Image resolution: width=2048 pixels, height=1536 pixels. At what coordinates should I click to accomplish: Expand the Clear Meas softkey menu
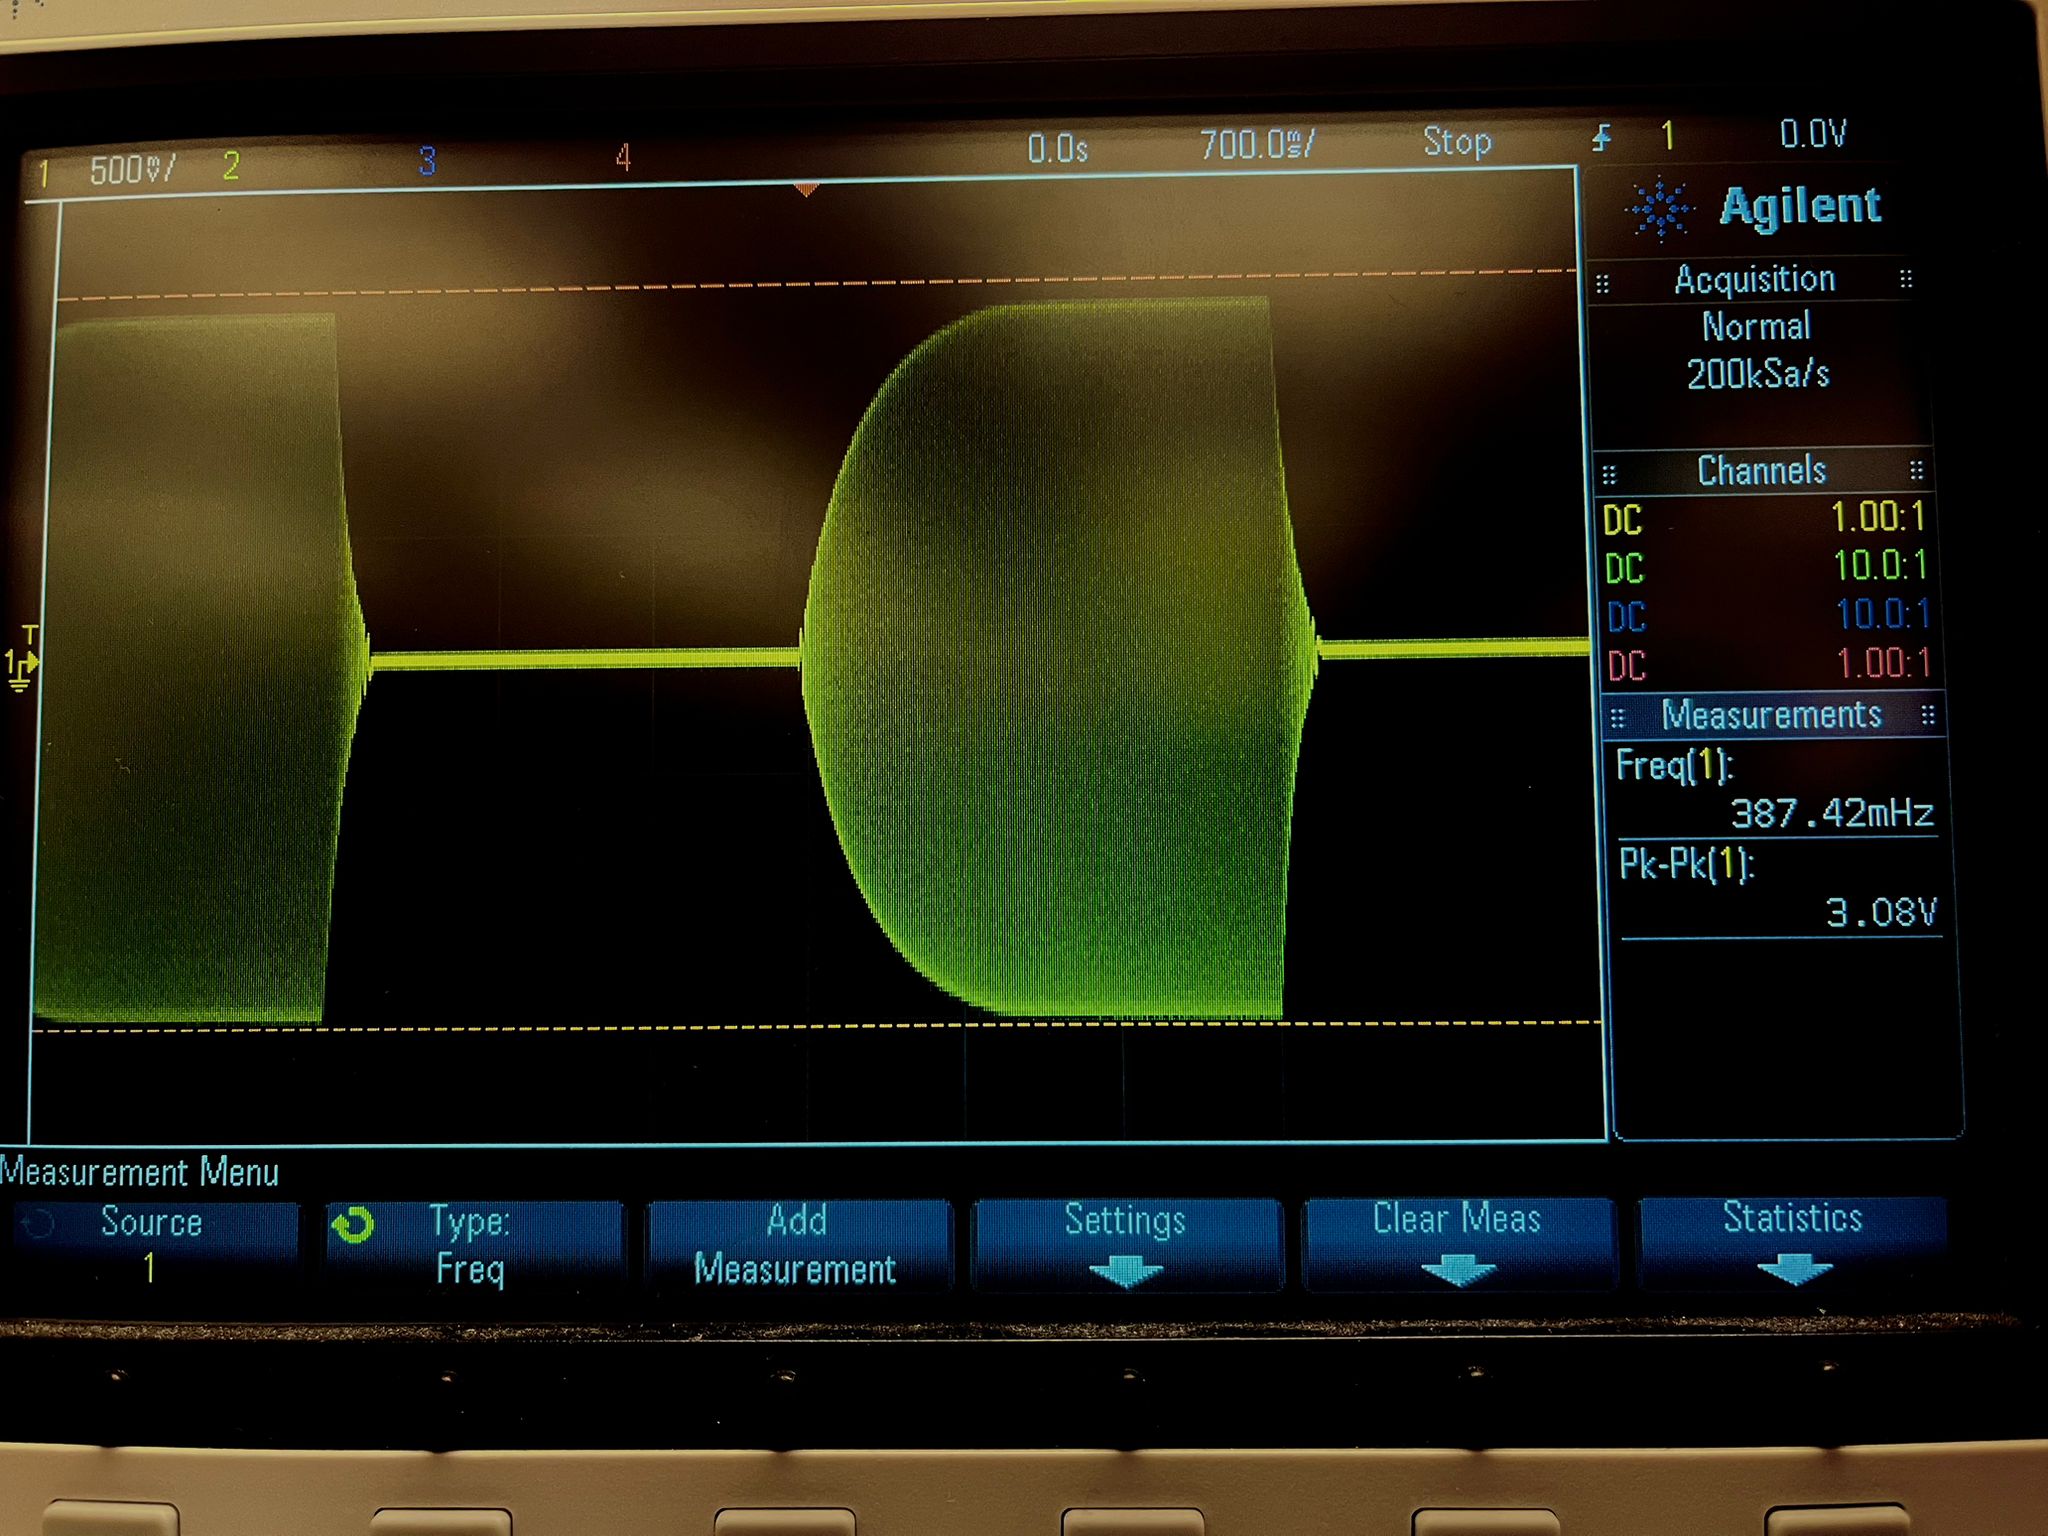(1458, 1243)
